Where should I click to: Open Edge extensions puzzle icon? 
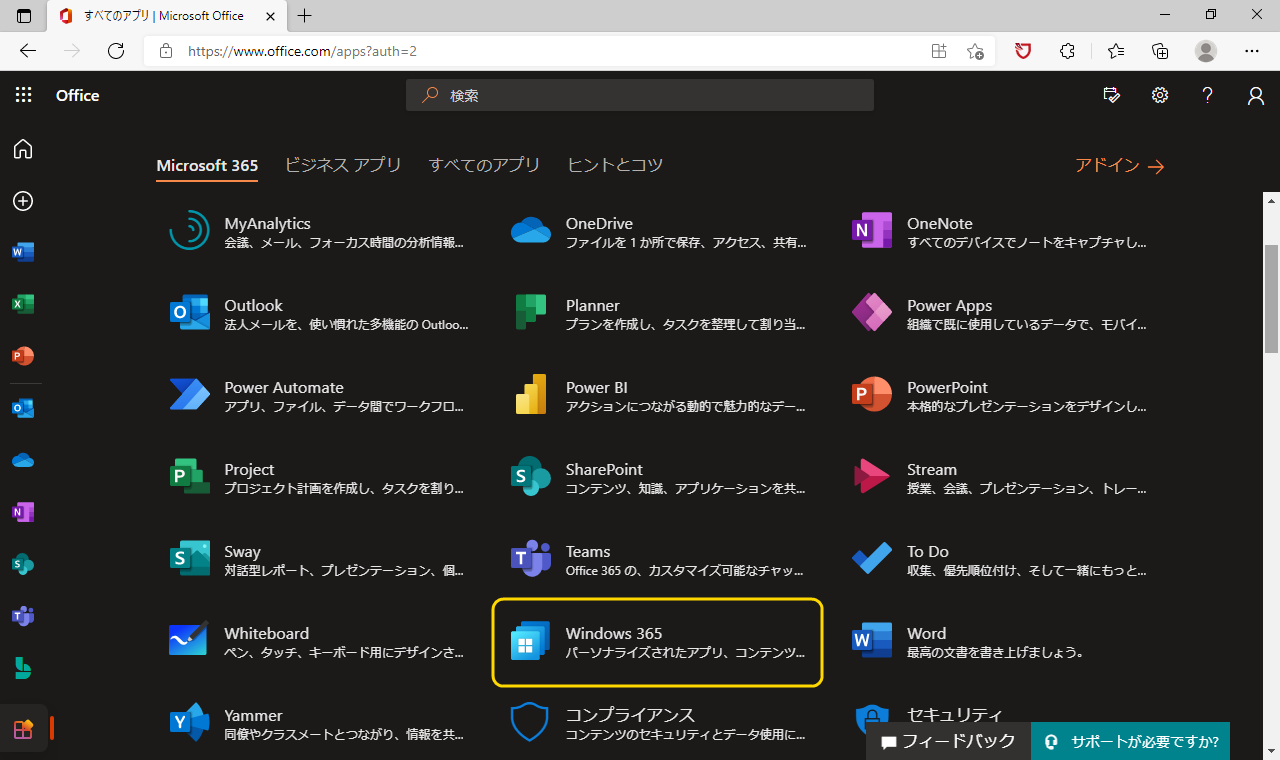coord(1067,51)
